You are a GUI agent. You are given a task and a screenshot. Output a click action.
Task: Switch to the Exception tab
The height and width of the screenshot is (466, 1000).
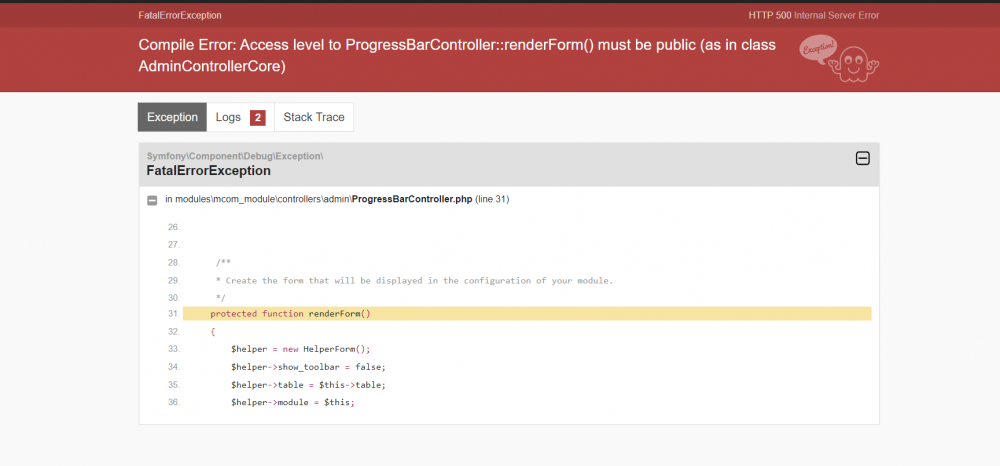[172, 117]
